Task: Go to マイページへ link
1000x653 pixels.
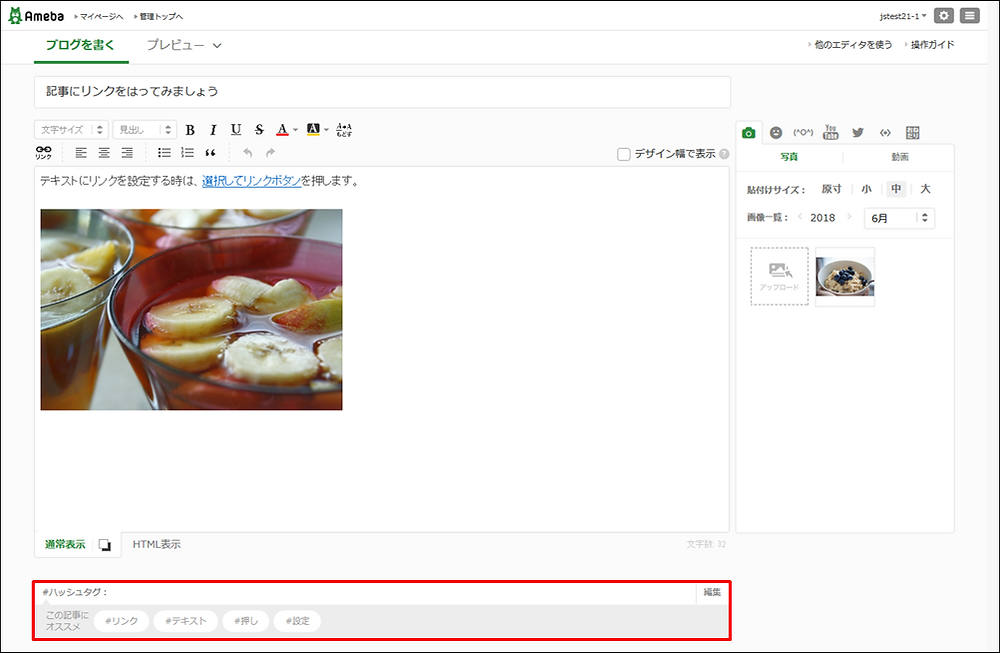Action: tap(99, 17)
